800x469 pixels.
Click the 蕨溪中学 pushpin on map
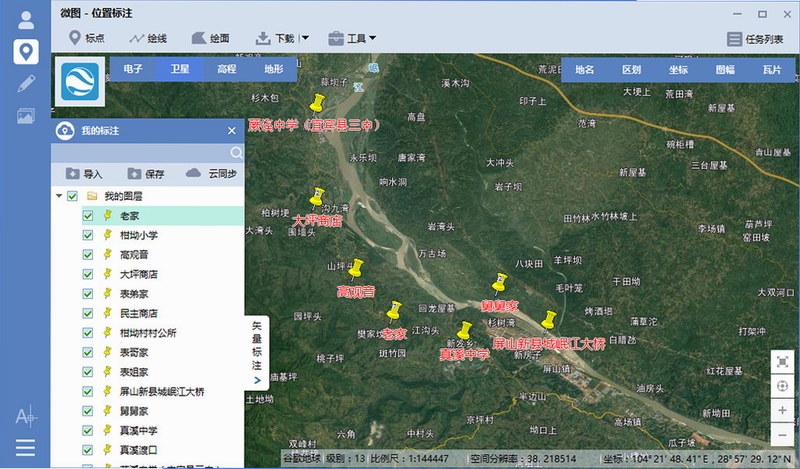(317, 104)
